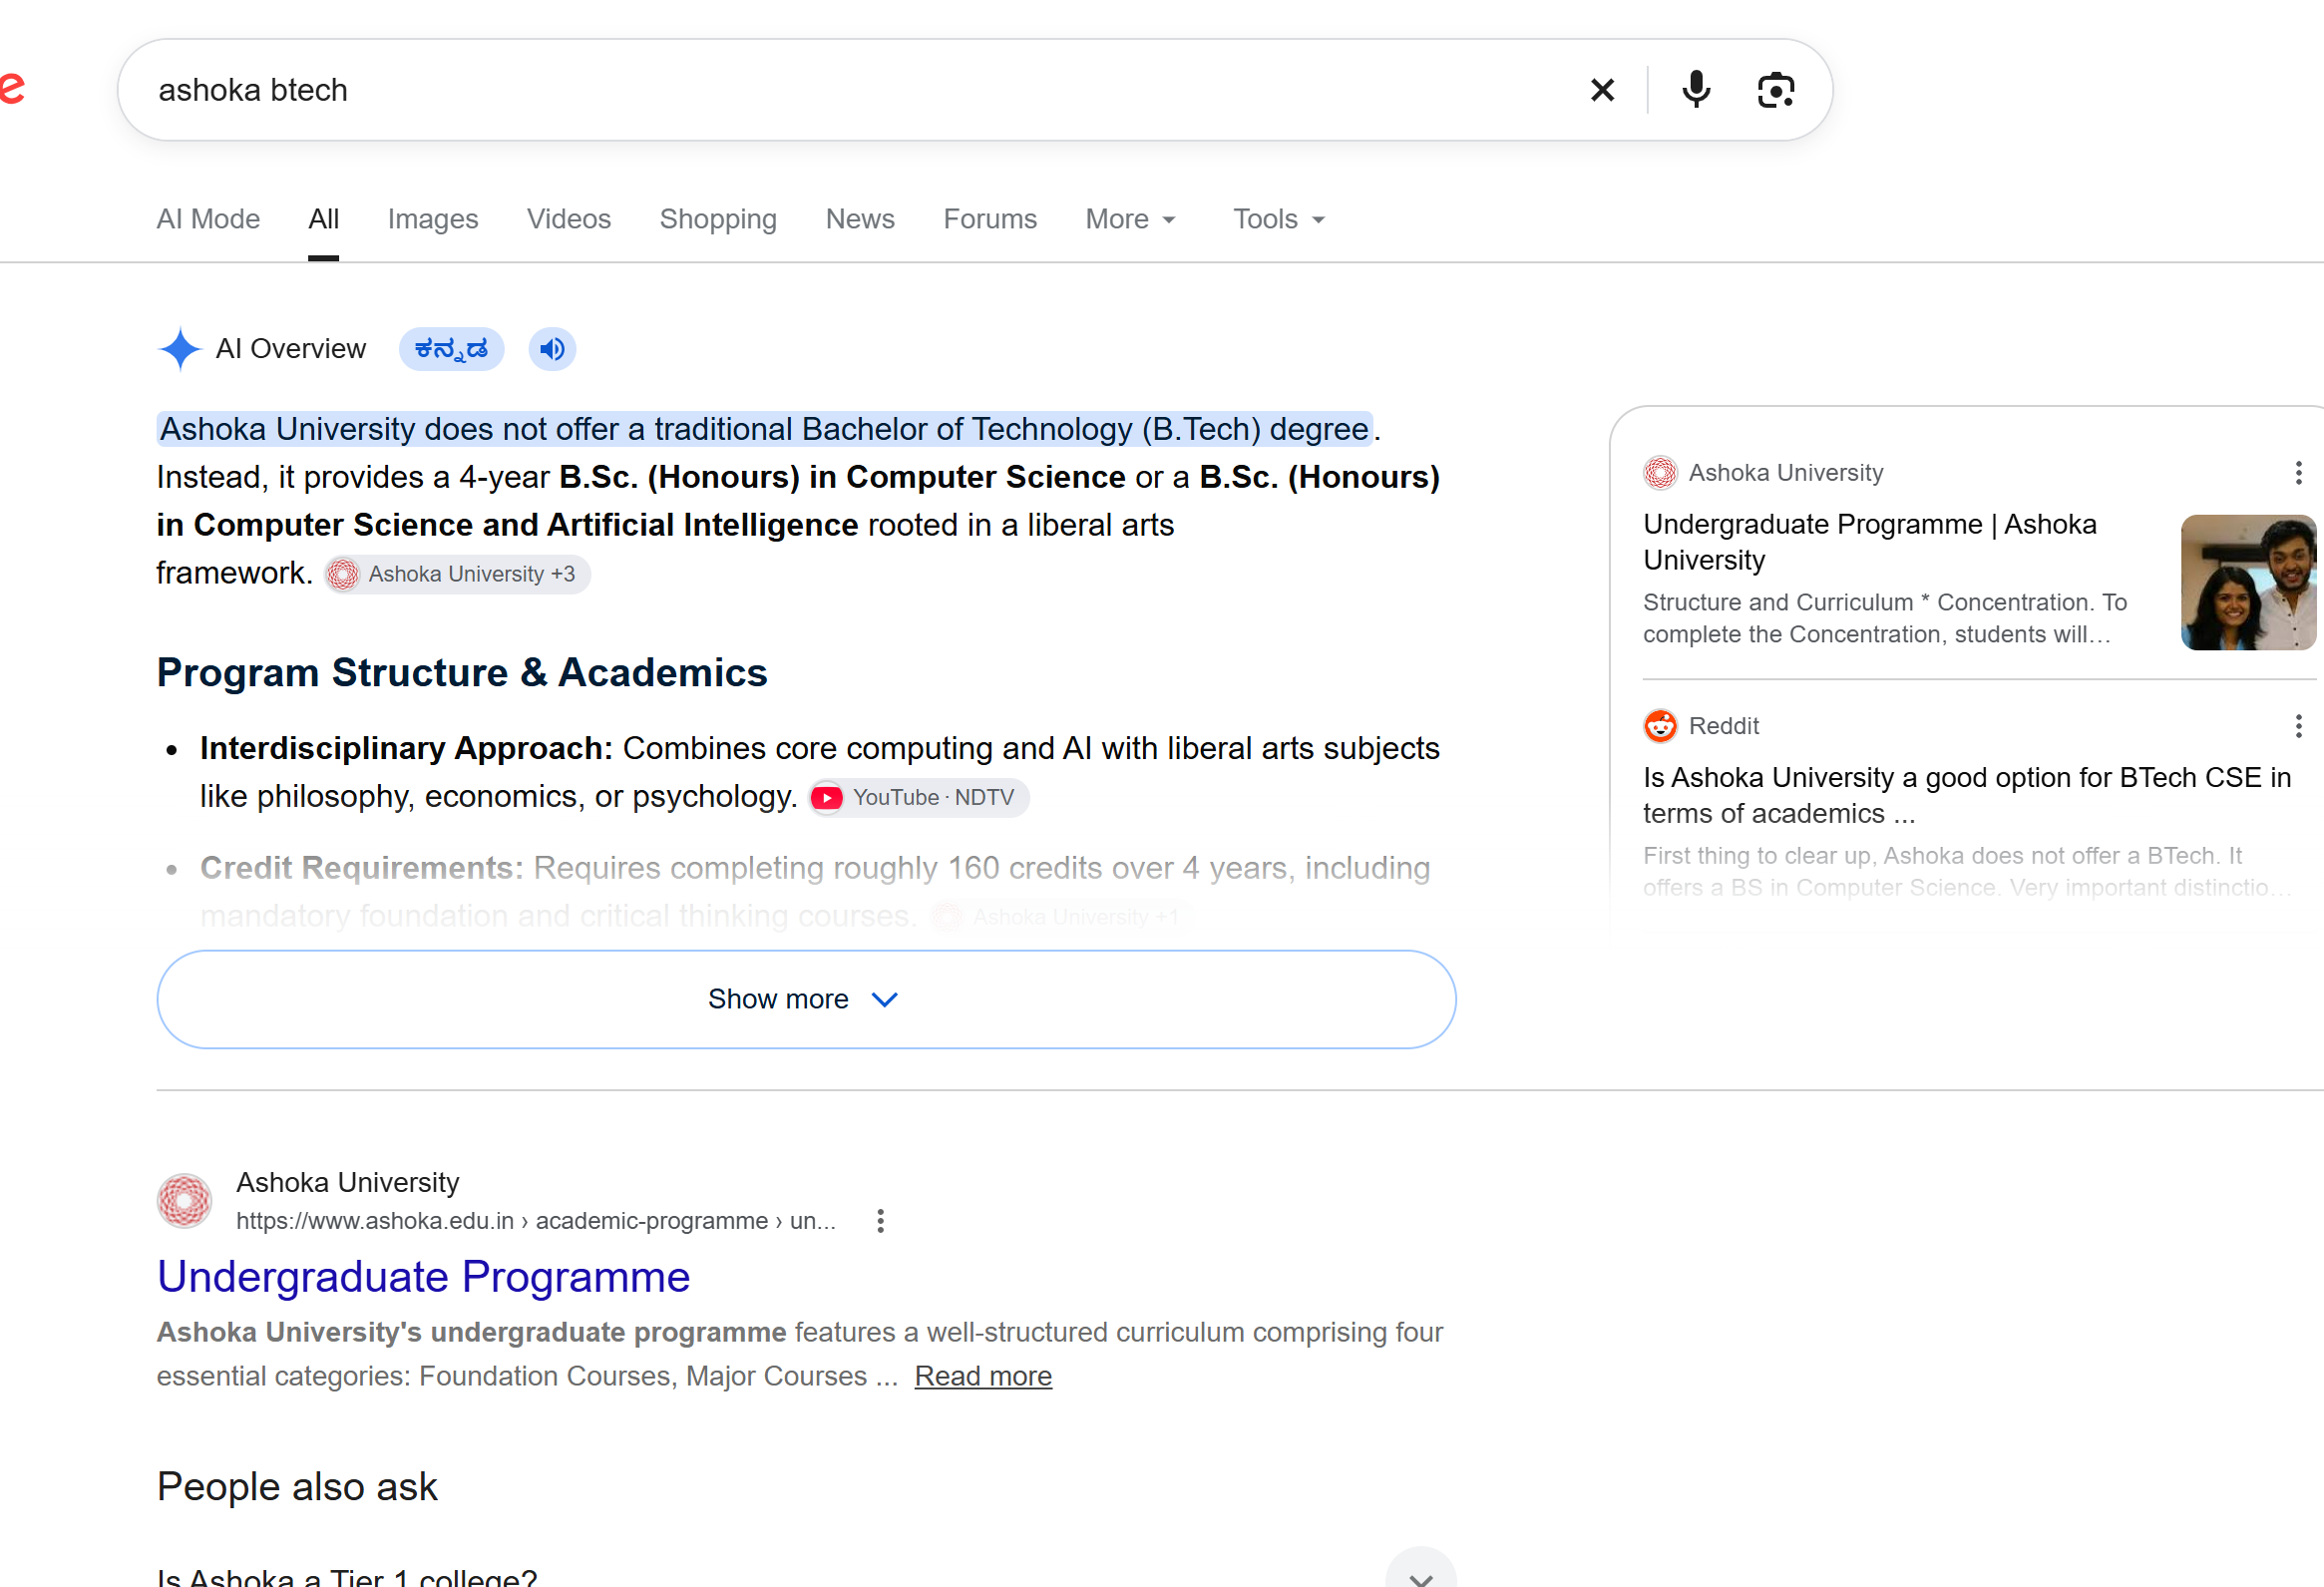Image resolution: width=2324 pixels, height=1587 pixels.
Task: Click the 'AI Overview' label
Action: pyautogui.click(x=291, y=349)
